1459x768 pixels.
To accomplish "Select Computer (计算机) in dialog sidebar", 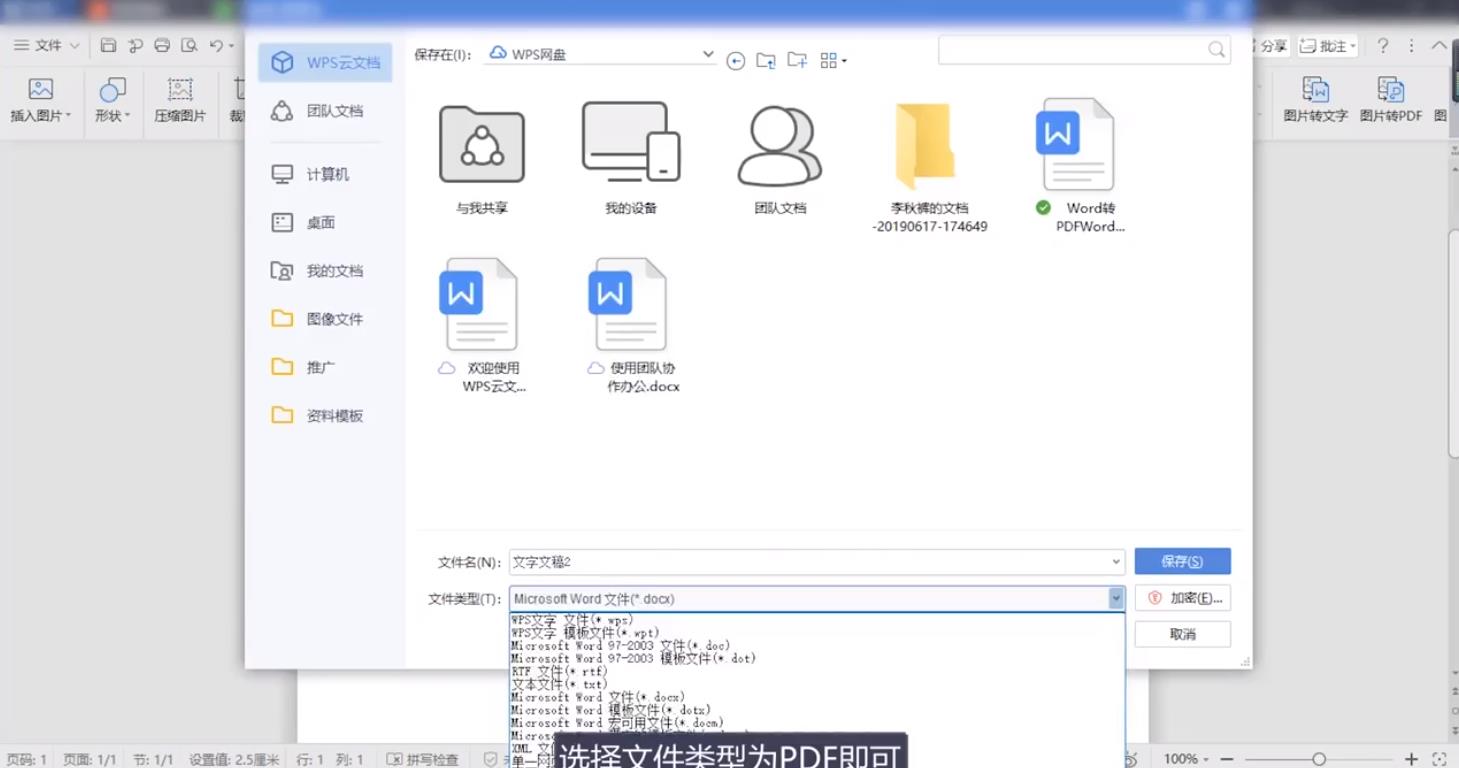I will (325, 174).
